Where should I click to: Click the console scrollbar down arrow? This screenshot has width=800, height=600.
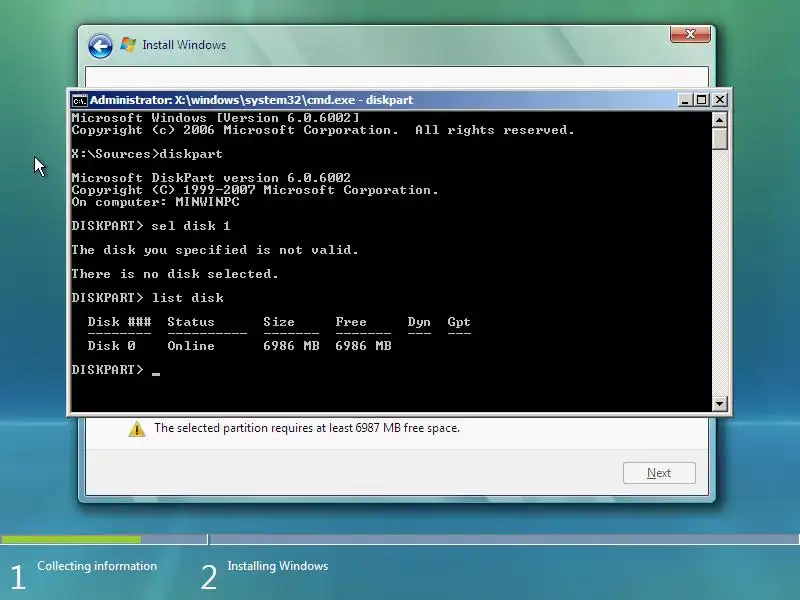[719, 404]
